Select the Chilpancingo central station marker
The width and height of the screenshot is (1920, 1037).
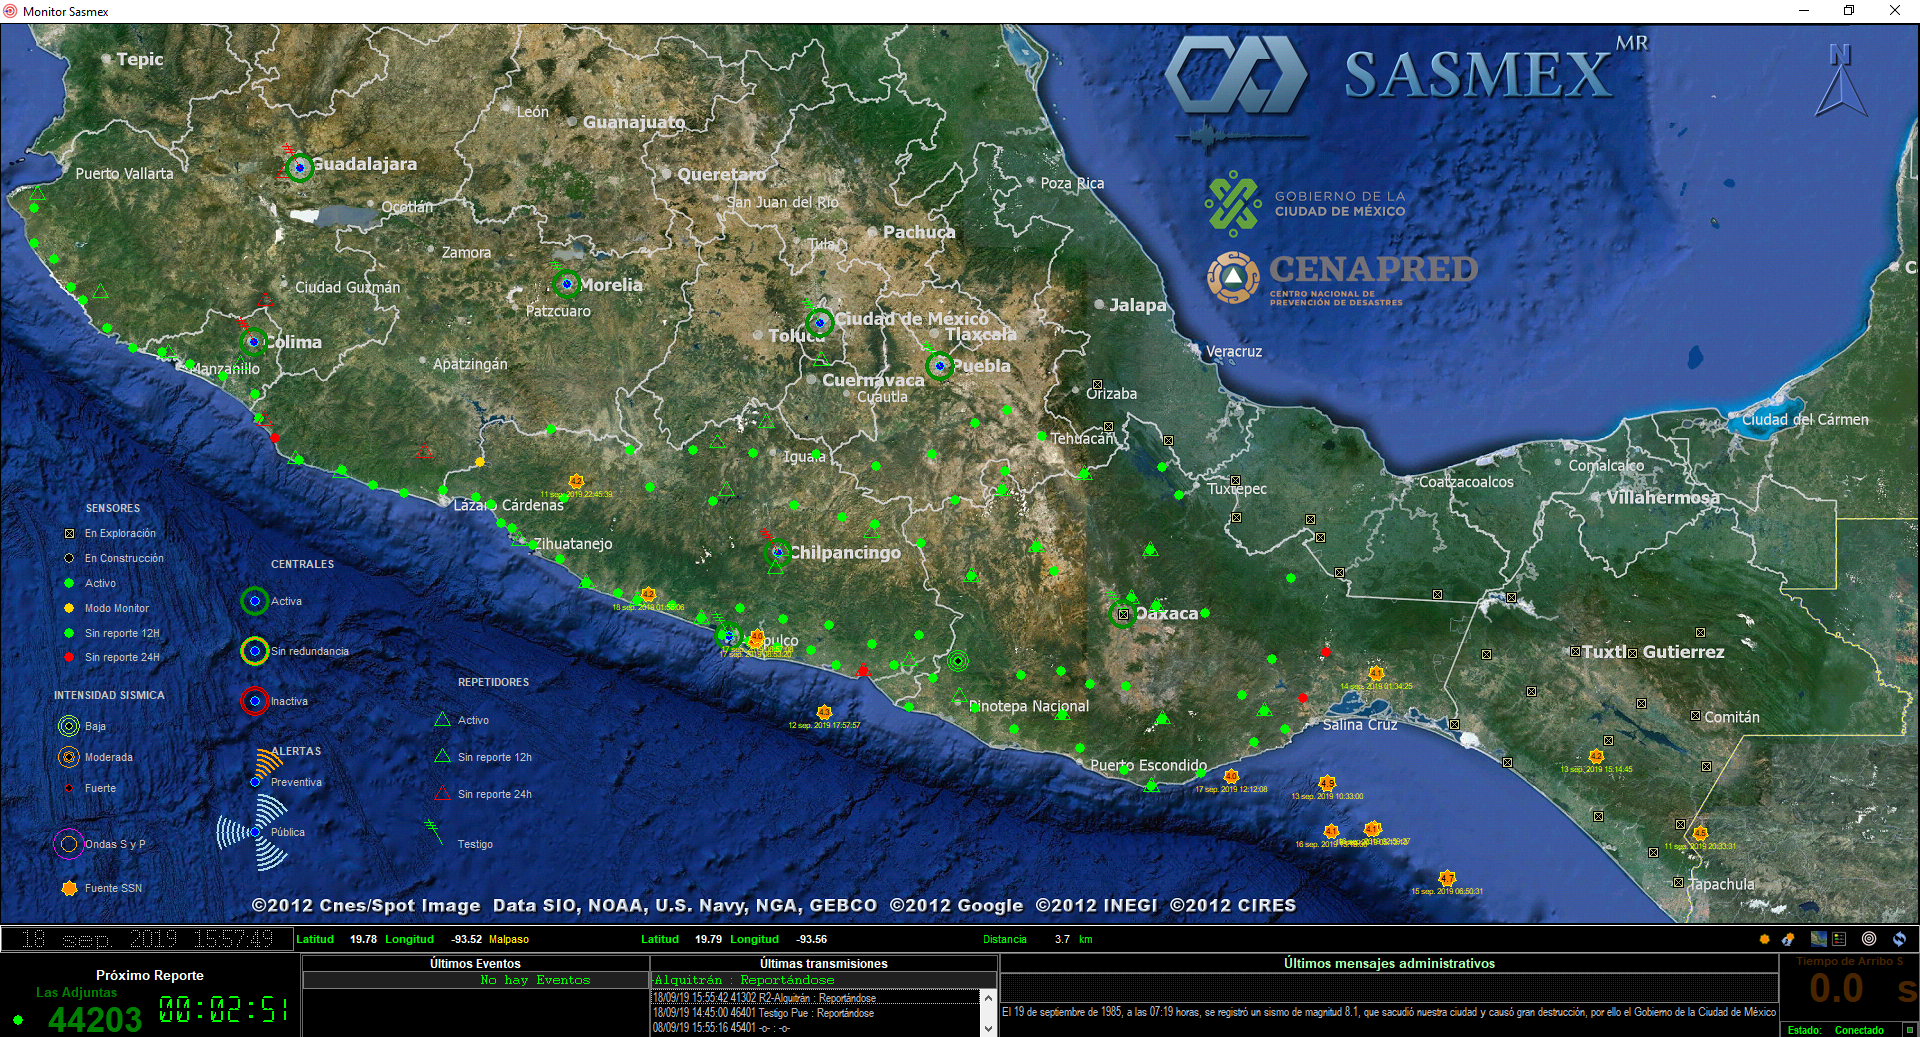coord(777,552)
